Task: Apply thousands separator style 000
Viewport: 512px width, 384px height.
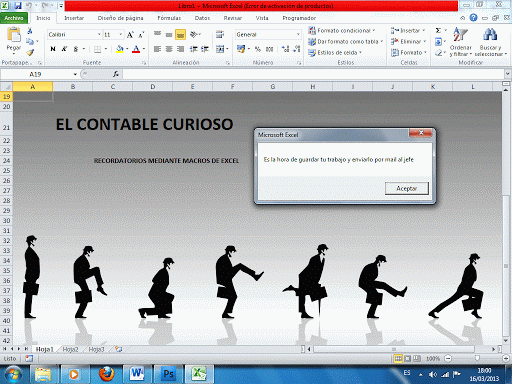Action: pos(269,49)
